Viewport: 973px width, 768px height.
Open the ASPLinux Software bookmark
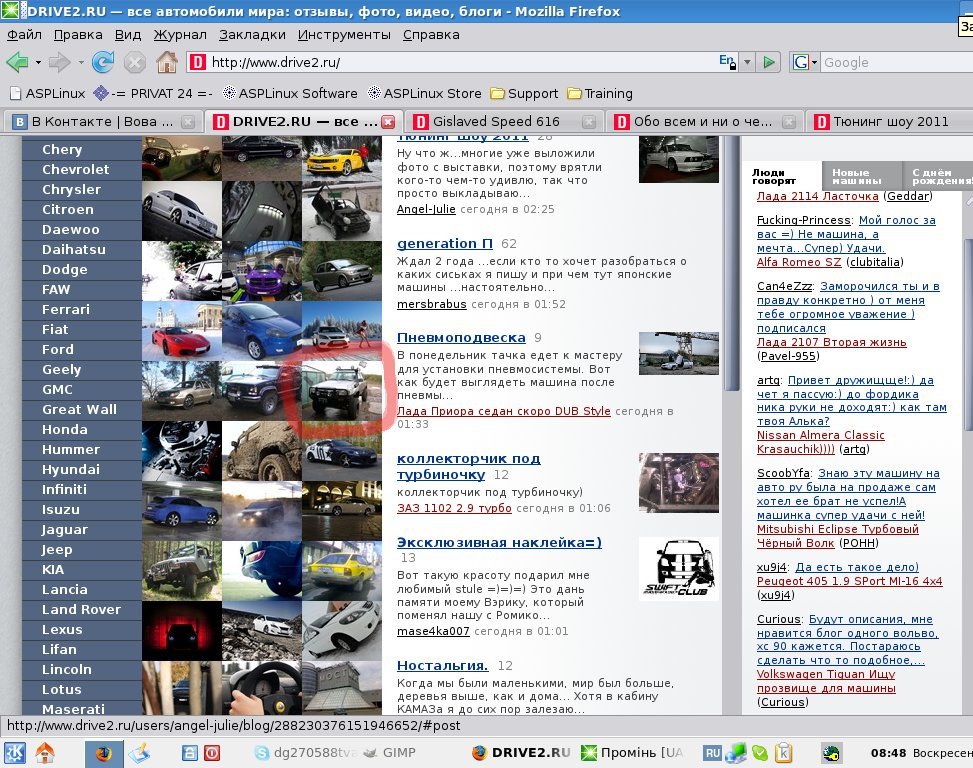coord(290,94)
